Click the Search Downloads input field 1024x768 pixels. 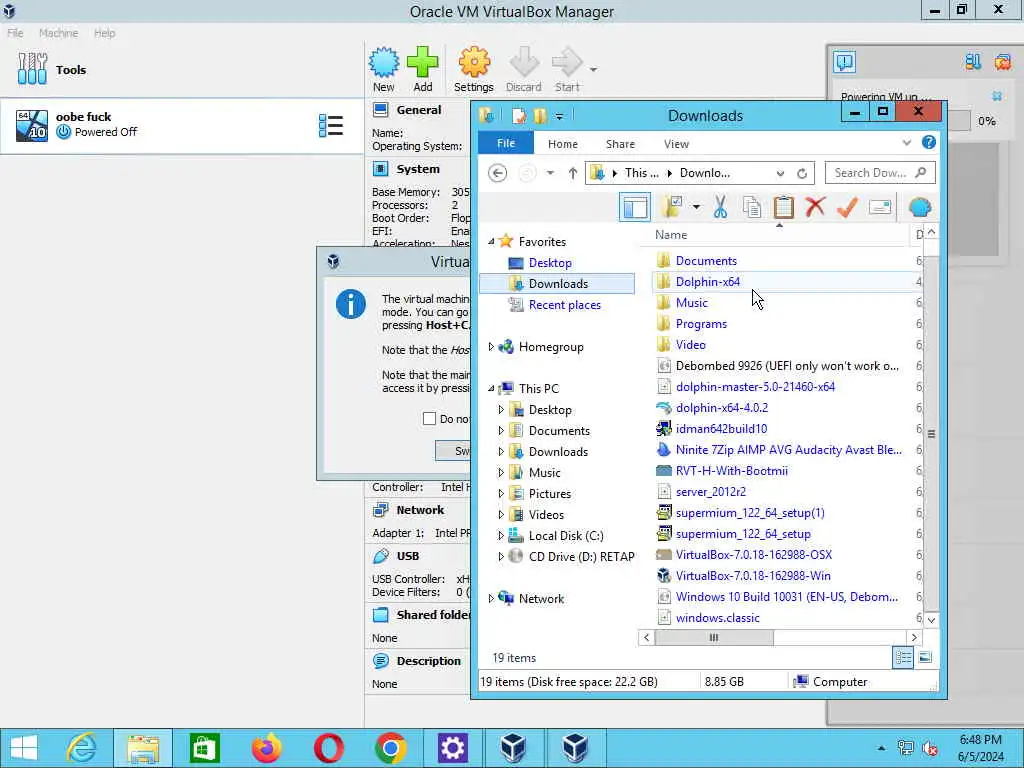[x=880, y=172]
